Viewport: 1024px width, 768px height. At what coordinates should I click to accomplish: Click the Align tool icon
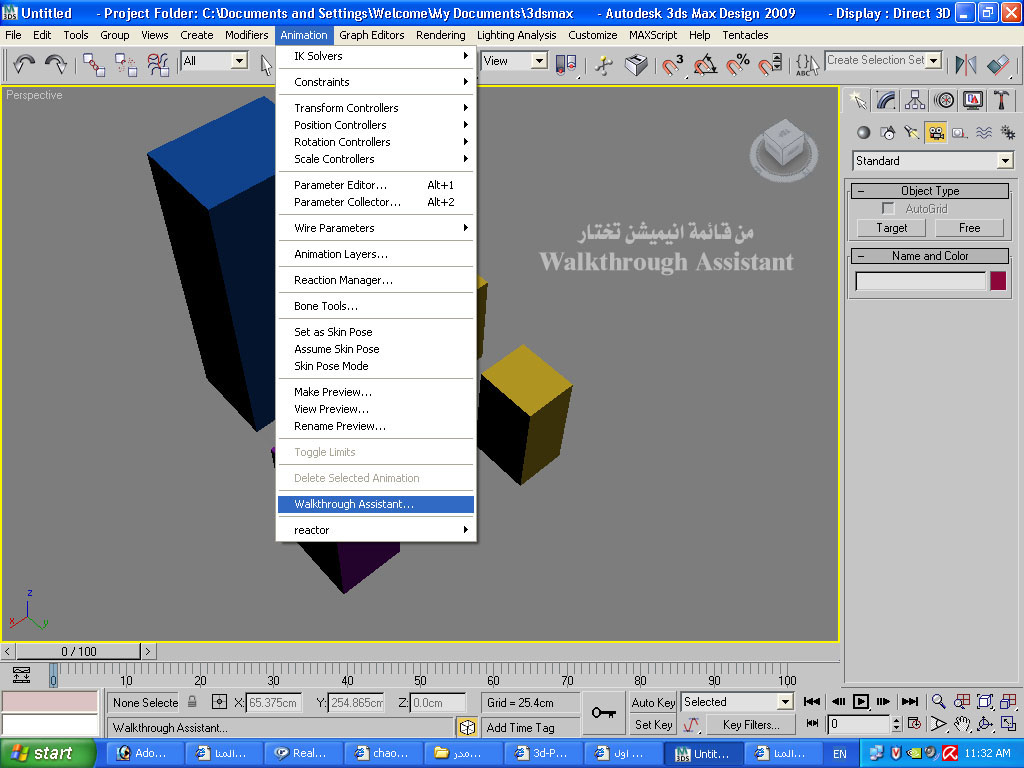998,64
